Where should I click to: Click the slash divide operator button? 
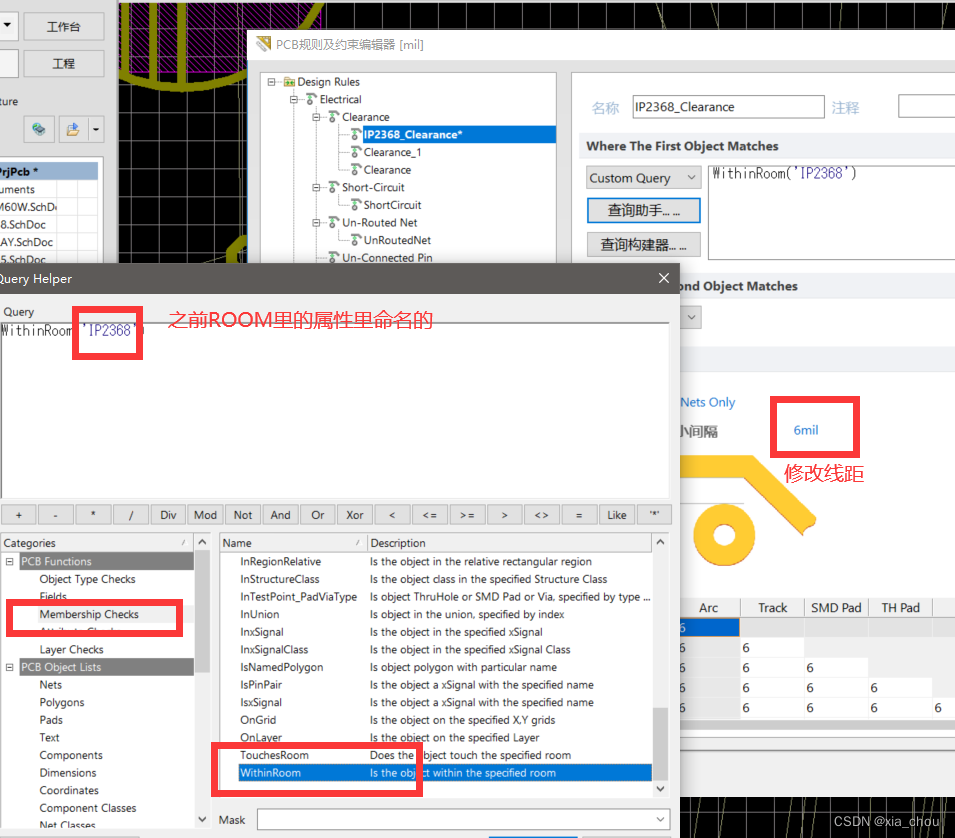(131, 515)
